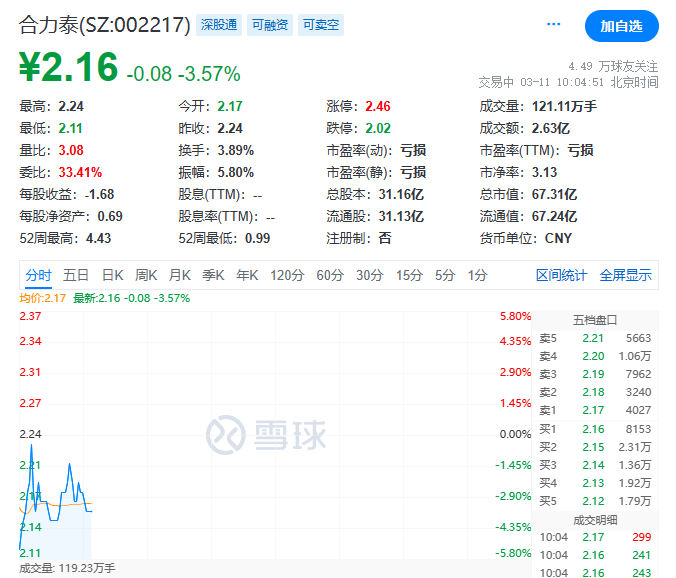Viewport: 676px width, 578px height.
Task: Click the 换手 value 3.89%
Action: [x=235, y=150]
